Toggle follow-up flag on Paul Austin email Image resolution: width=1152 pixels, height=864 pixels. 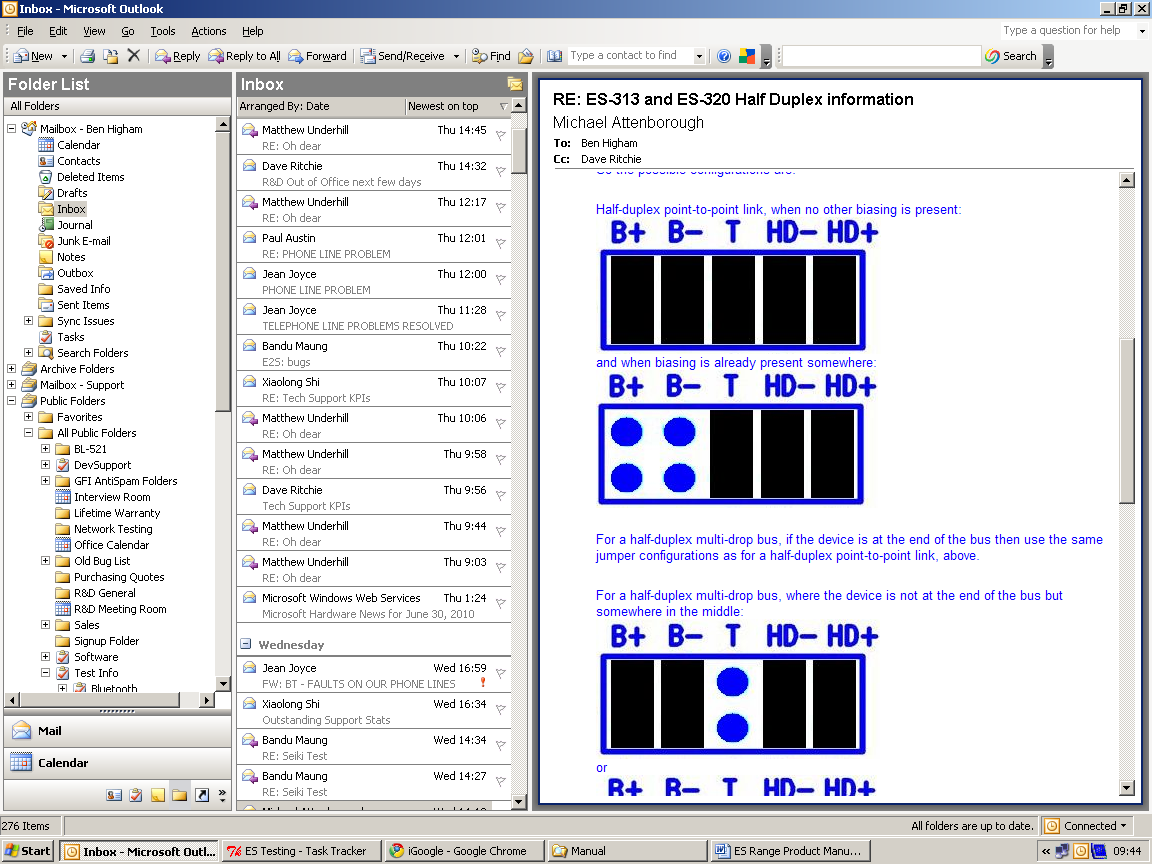tap(501, 244)
